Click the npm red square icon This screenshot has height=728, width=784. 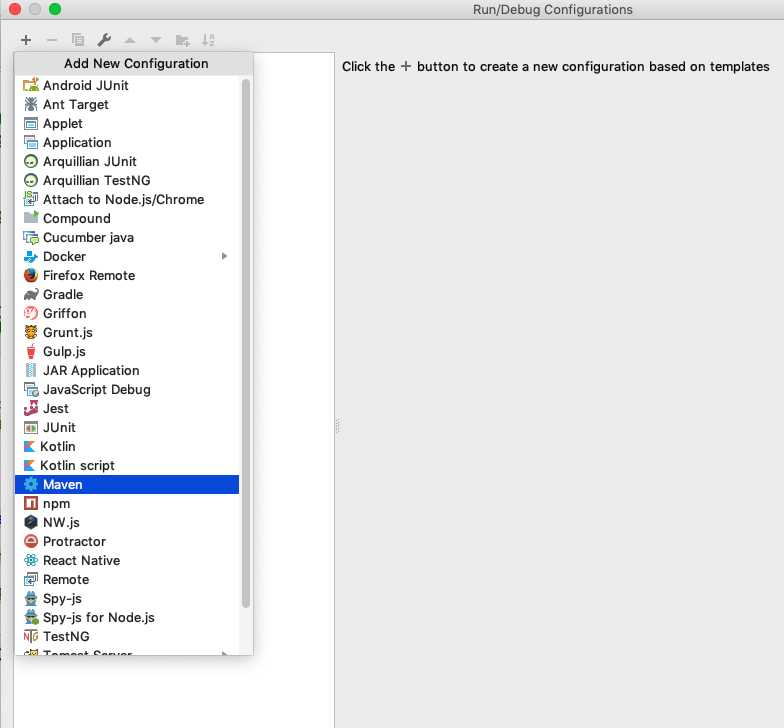point(31,503)
